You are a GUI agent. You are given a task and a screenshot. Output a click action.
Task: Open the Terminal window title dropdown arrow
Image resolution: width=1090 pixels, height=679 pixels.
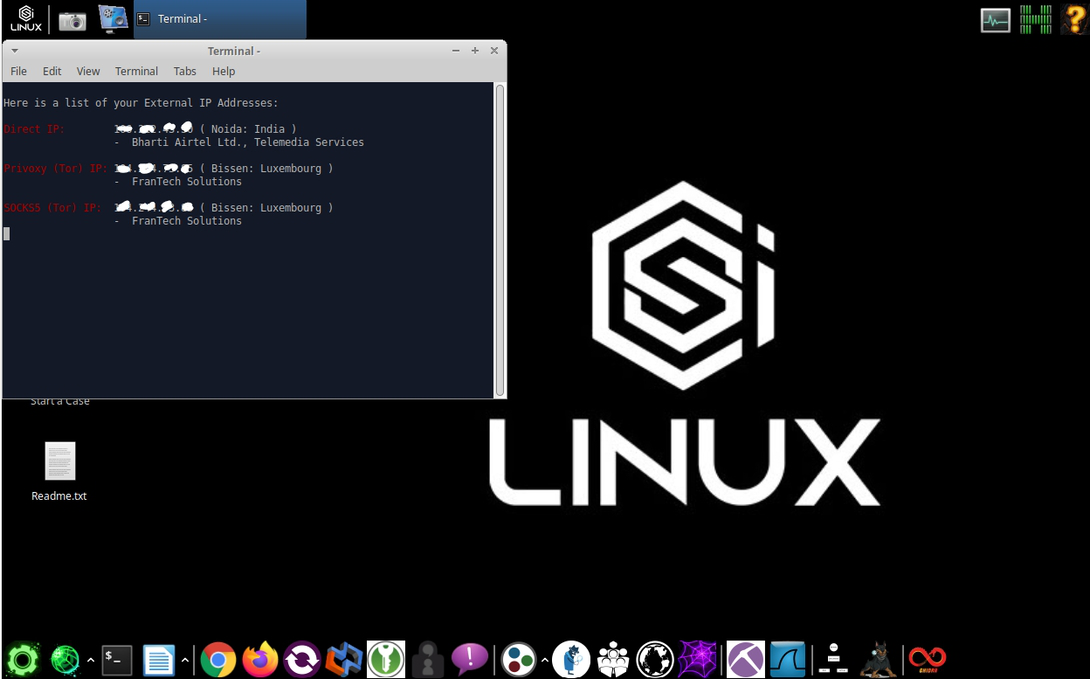tap(15, 51)
